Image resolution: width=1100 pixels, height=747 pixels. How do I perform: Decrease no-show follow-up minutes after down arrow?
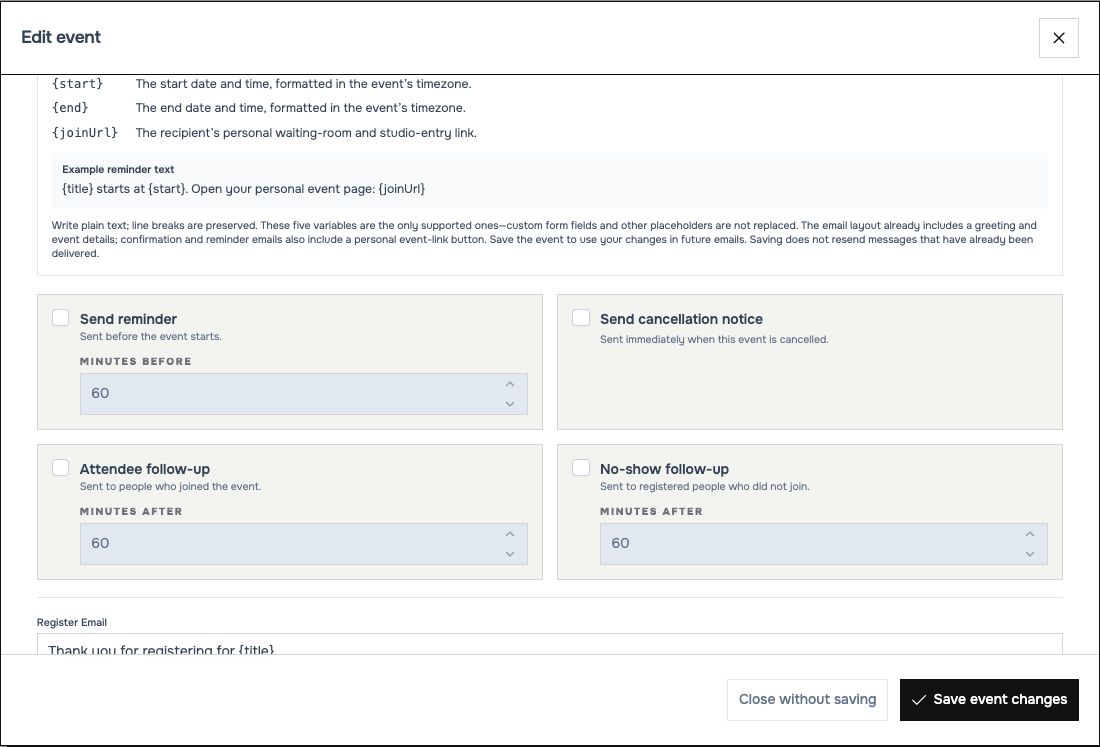click(x=1030, y=554)
